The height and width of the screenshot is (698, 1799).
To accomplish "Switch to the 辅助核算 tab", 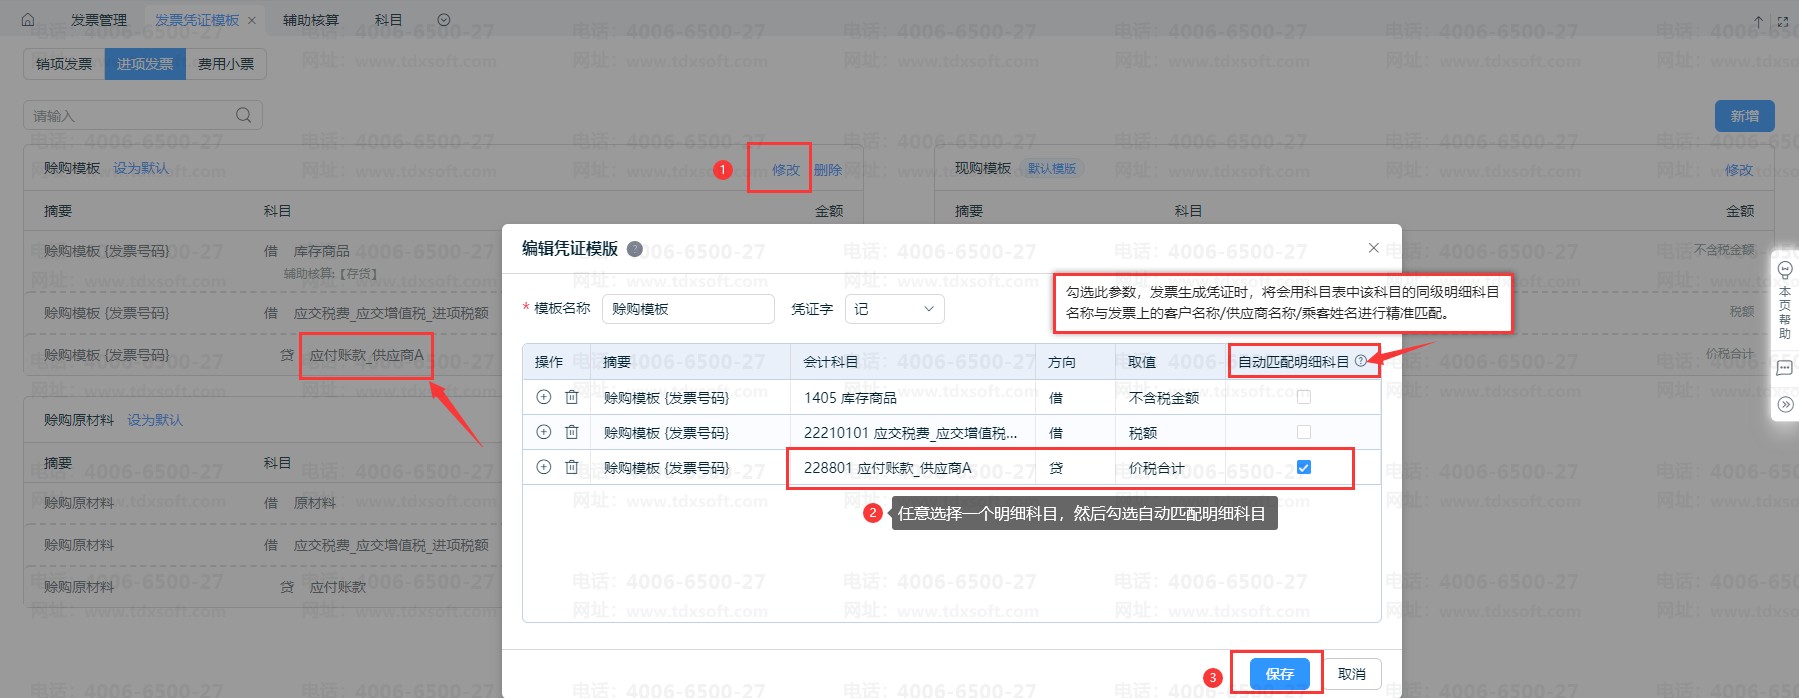I will [311, 20].
